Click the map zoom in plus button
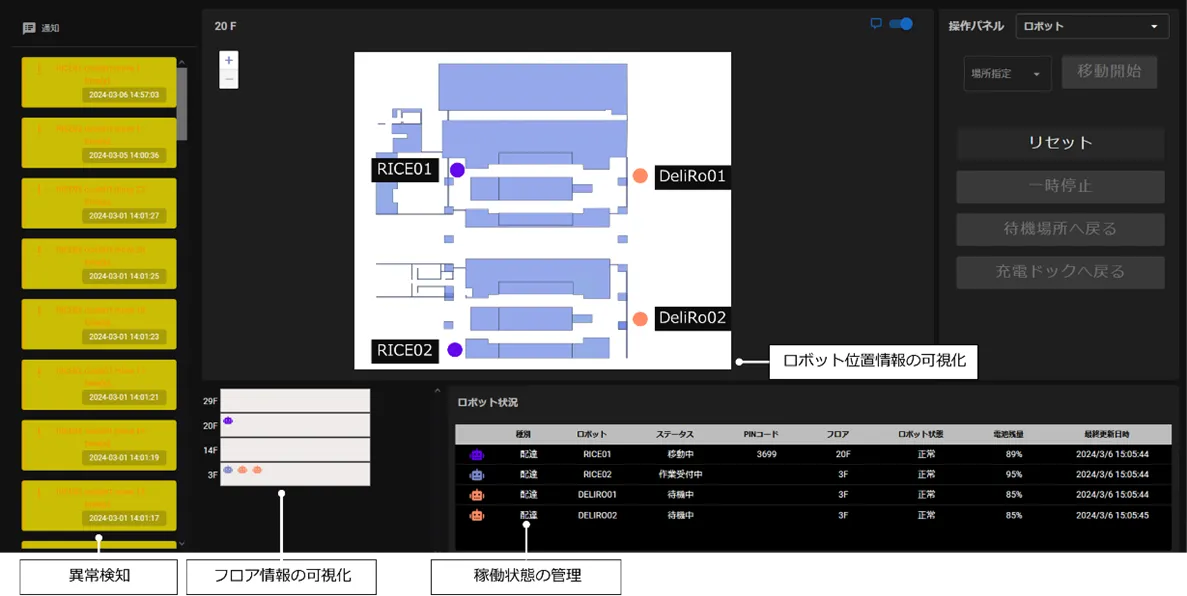1187x596 pixels. tap(229, 61)
